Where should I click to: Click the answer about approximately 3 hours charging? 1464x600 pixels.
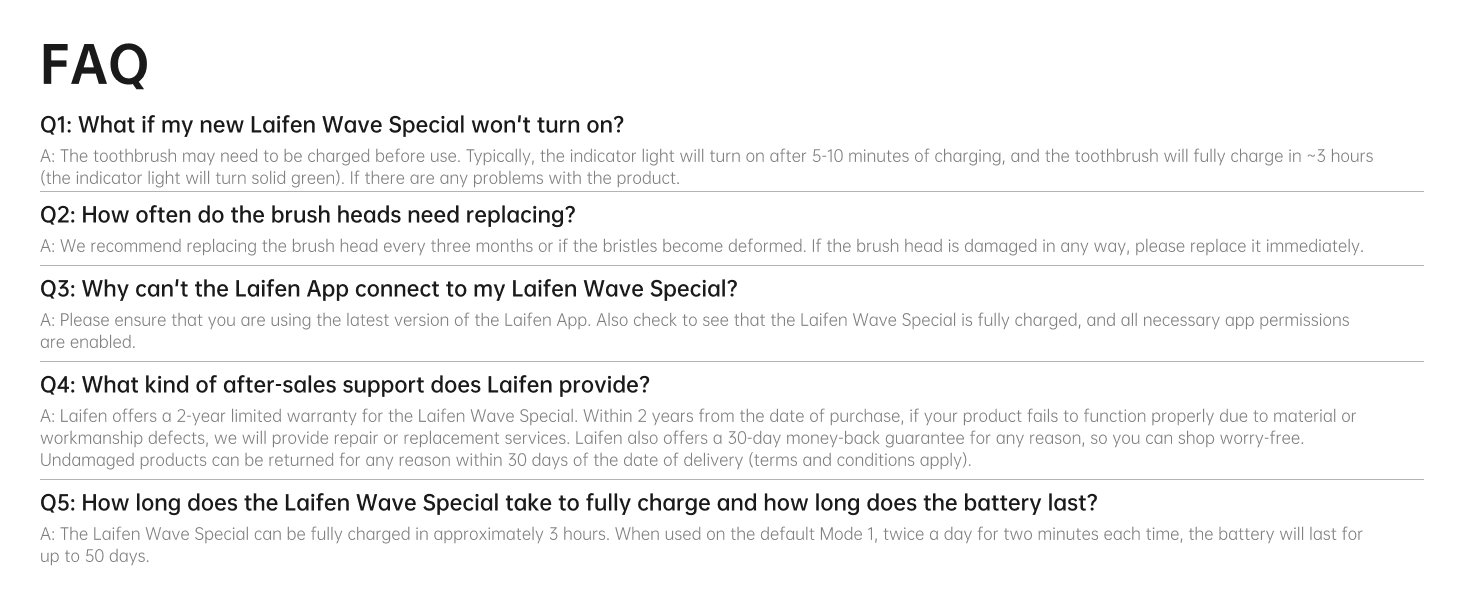coord(701,534)
